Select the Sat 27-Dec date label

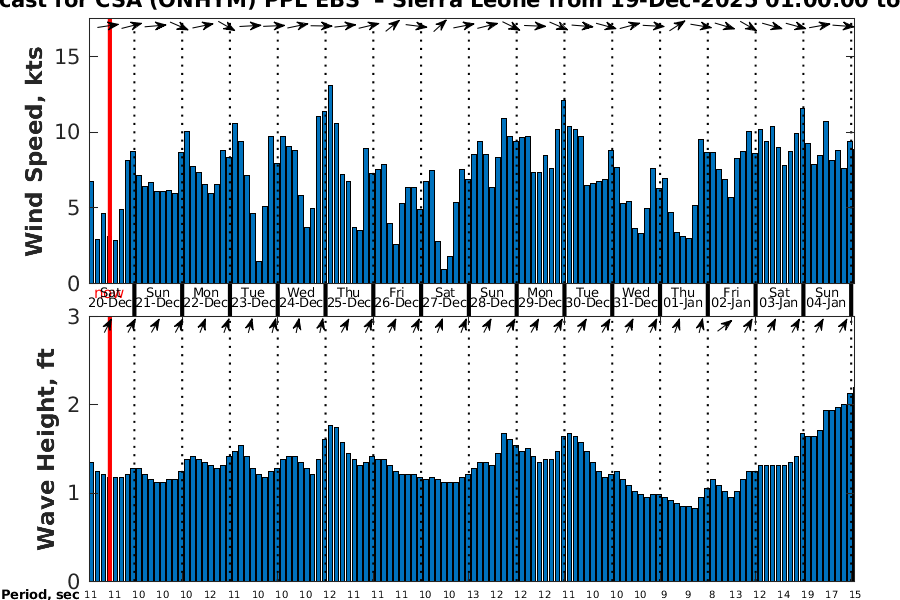(x=445, y=297)
